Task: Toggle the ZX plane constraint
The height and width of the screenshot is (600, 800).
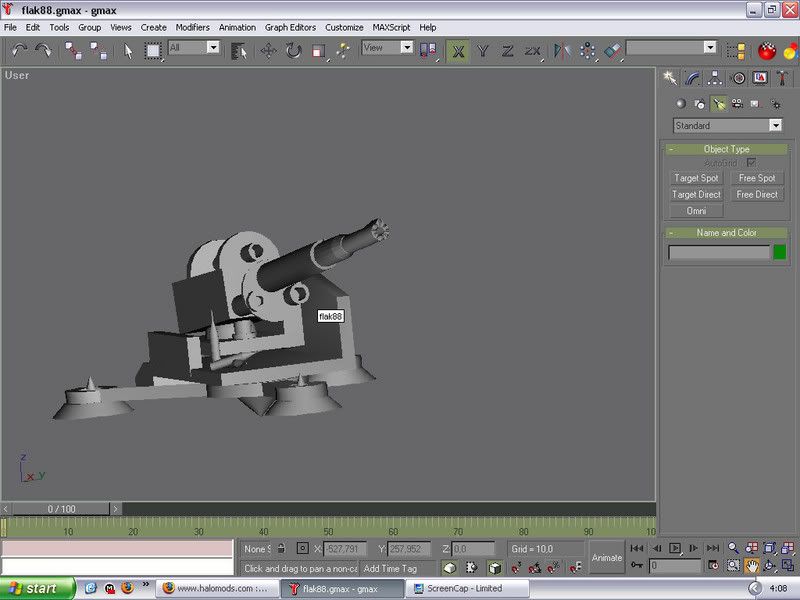Action: (x=532, y=51)
